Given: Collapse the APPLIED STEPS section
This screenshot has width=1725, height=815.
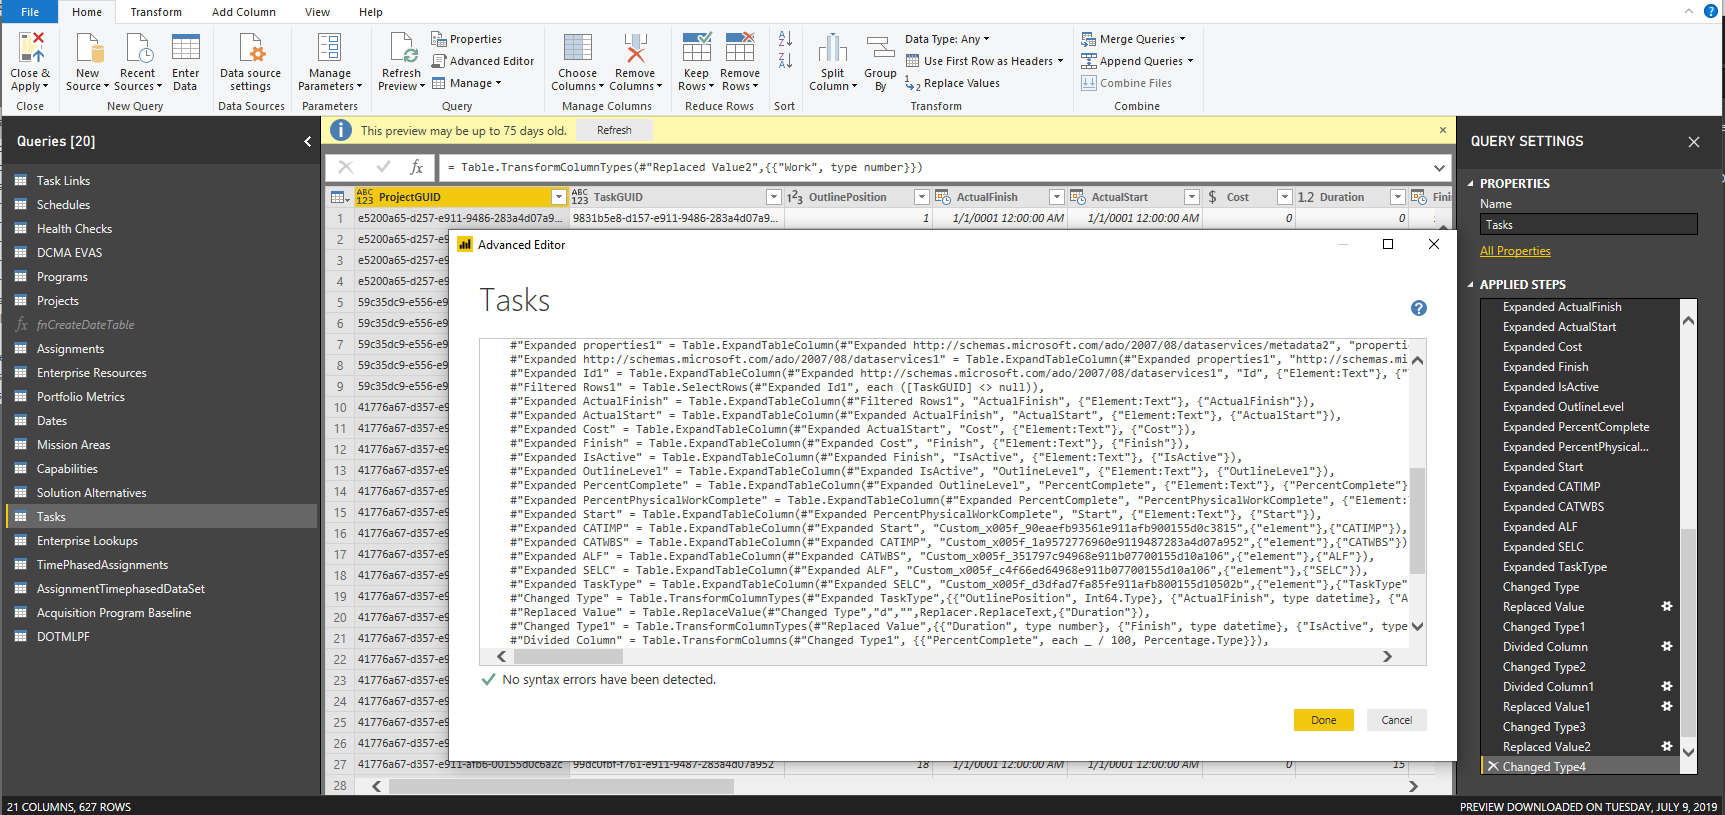Looking at the screenshot, I should pos(1471,285).
